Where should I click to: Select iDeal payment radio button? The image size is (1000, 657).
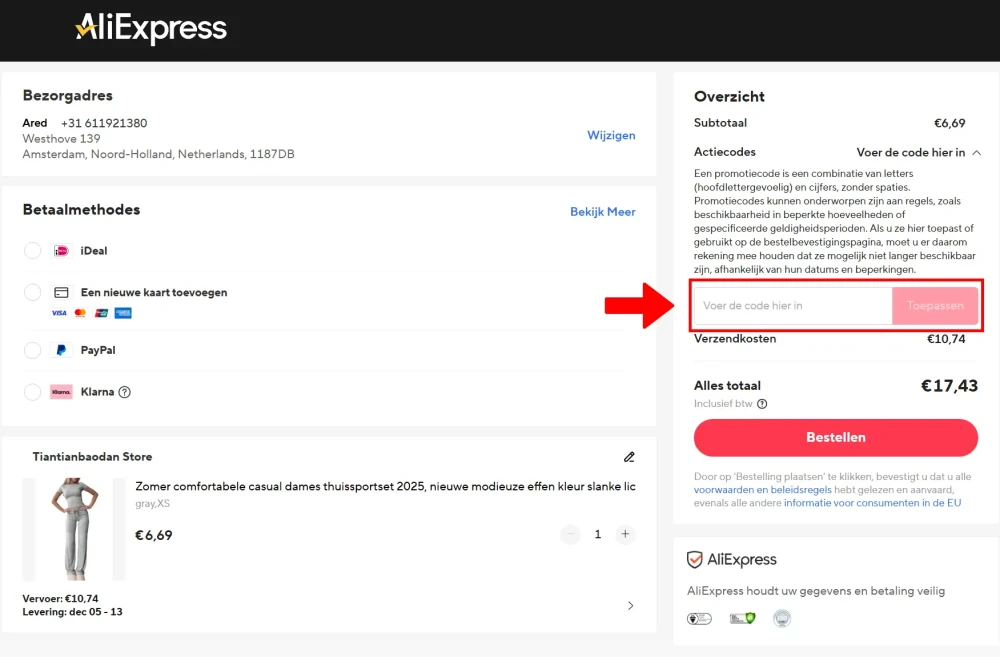tap(33, 251)
